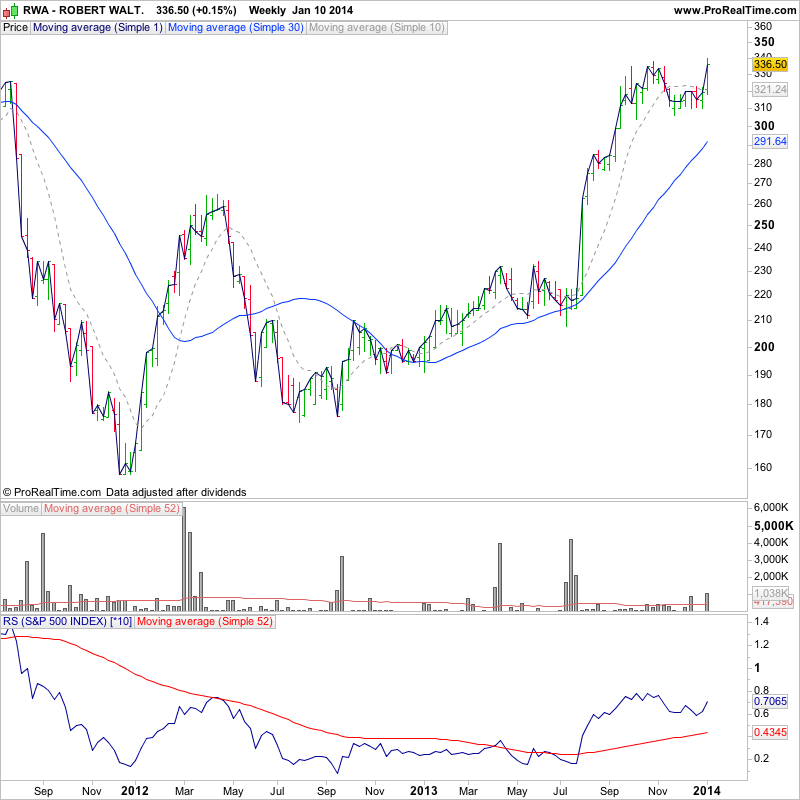Click the Data adjusted after dividends note
The height and width of the screenshot is (800, 800).
point(176,492)
